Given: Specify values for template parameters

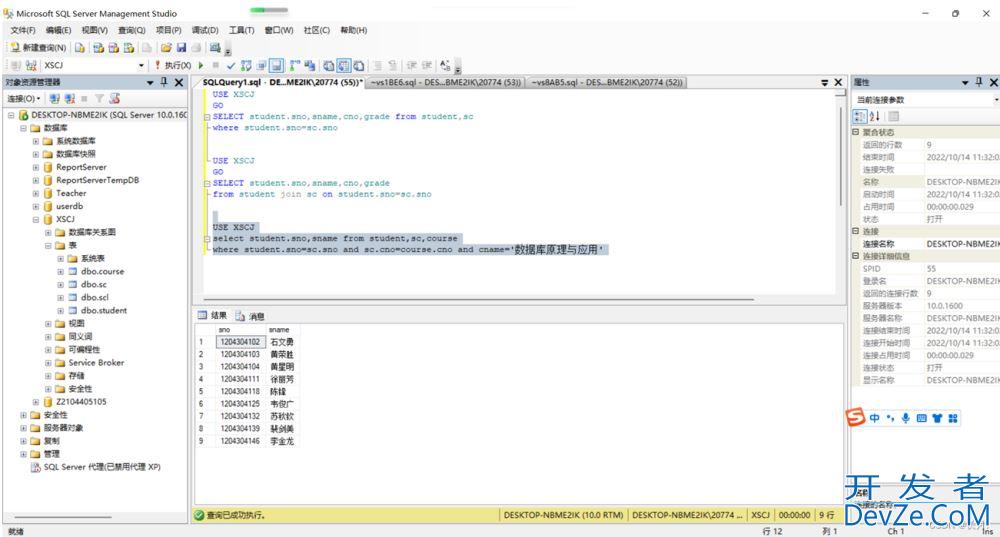Looking at the screenshot, I should [445, 66].
